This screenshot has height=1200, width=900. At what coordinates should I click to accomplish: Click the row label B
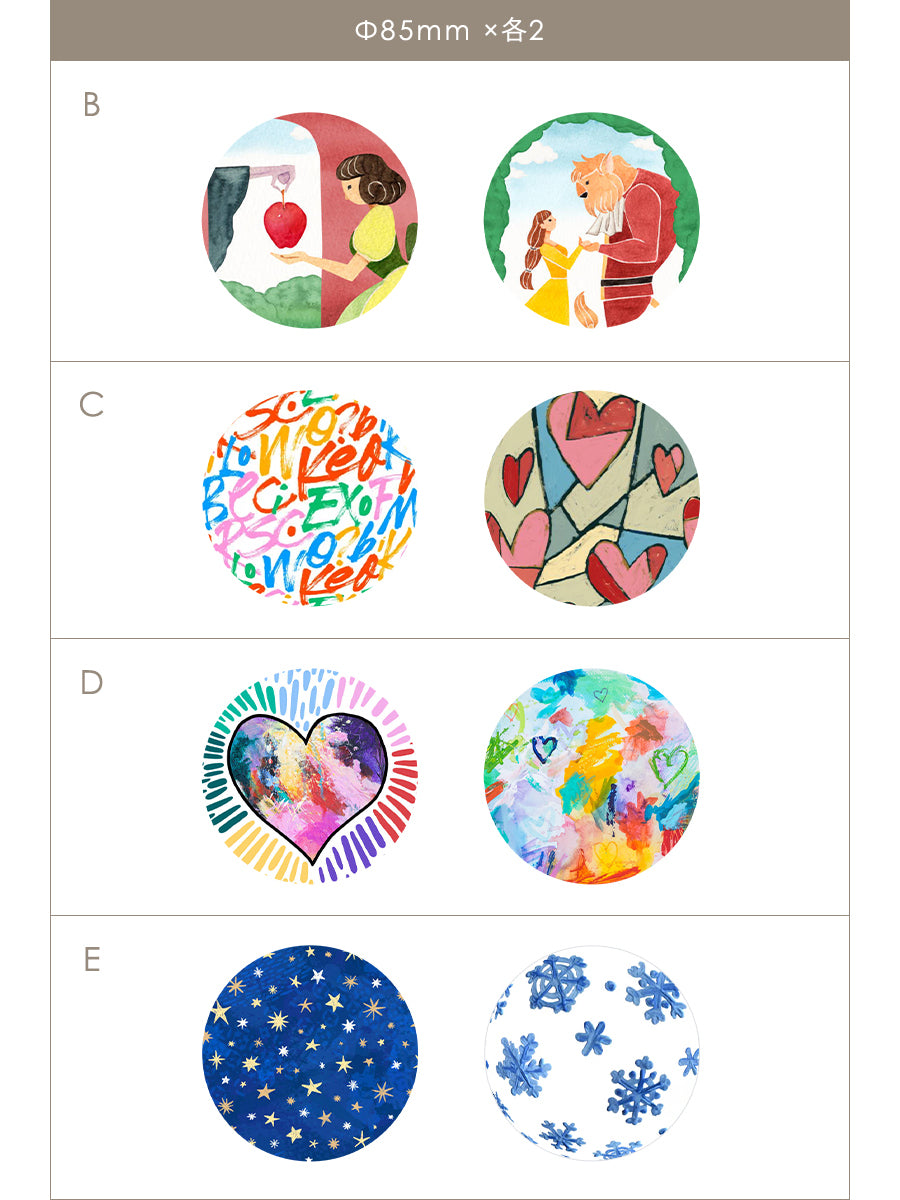pos(91,105)
